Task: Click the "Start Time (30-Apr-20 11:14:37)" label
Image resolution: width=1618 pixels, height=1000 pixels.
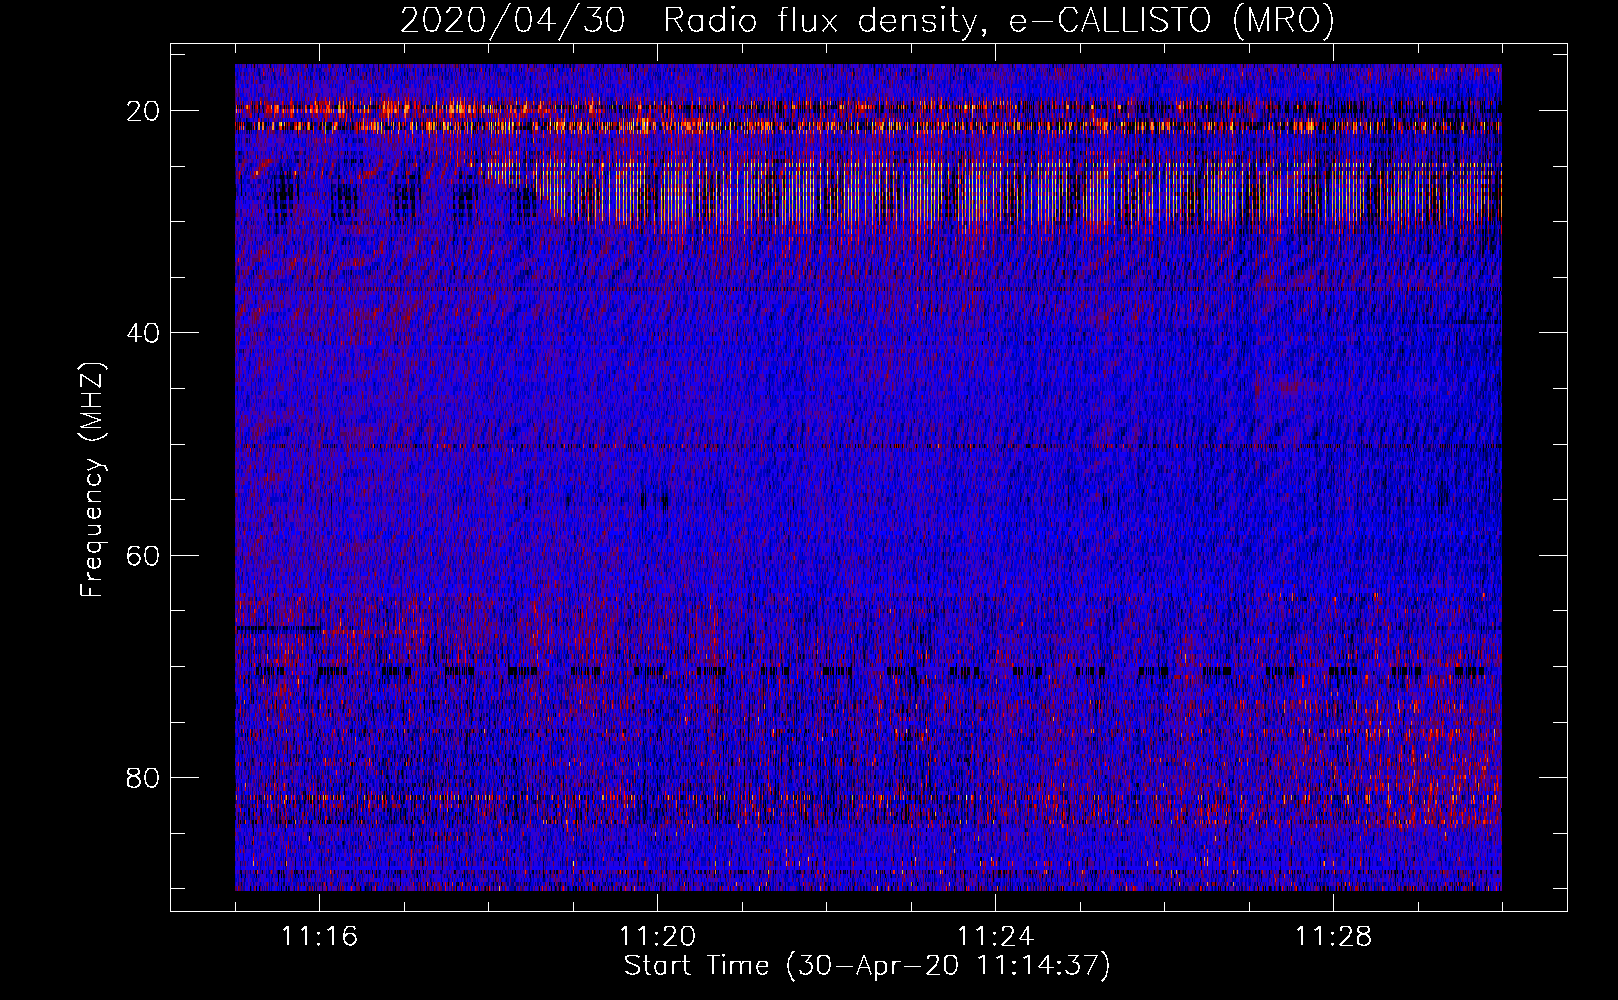Action: tap(867, 966)
